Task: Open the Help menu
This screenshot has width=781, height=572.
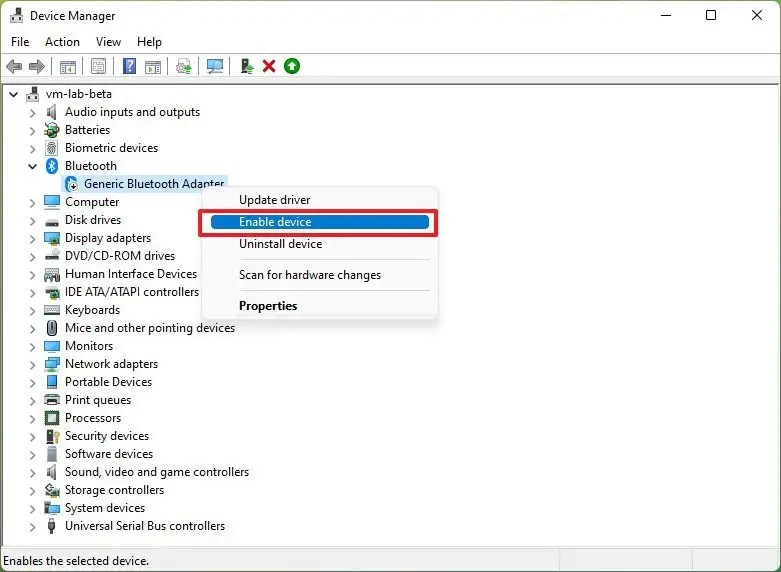Action: tap(149, 42)
